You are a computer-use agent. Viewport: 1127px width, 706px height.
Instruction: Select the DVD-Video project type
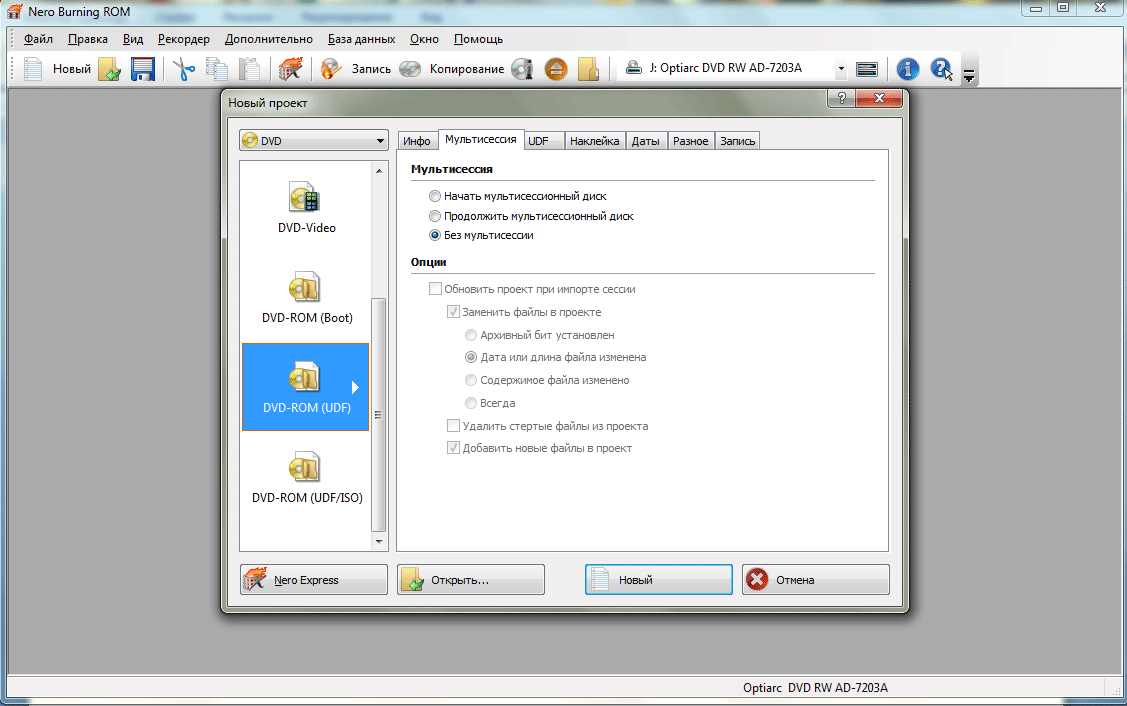(306, 208)
